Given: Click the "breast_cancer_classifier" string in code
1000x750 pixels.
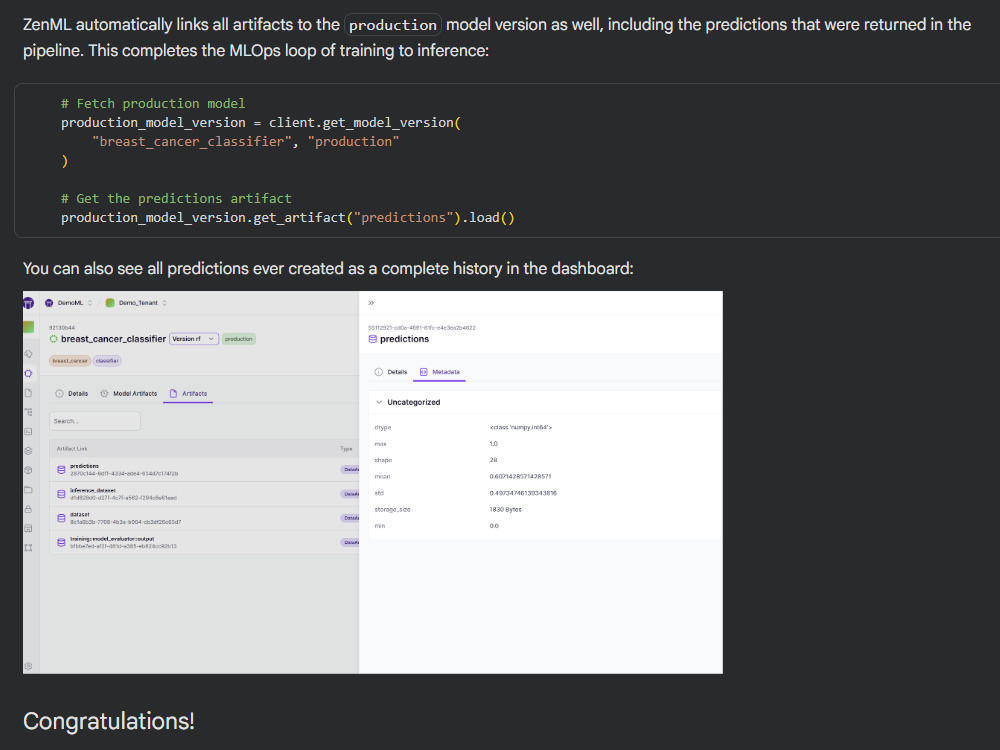Looking at the screenshot, I should 192,142.
